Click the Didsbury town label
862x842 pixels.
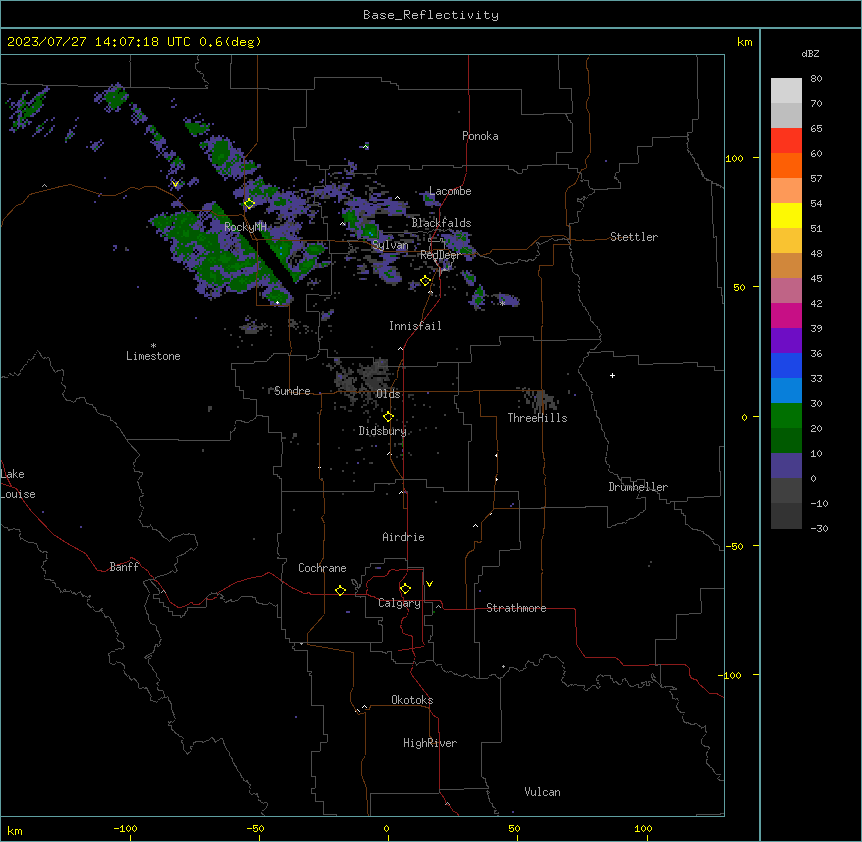pyautogui.click(x=383, y=431)
